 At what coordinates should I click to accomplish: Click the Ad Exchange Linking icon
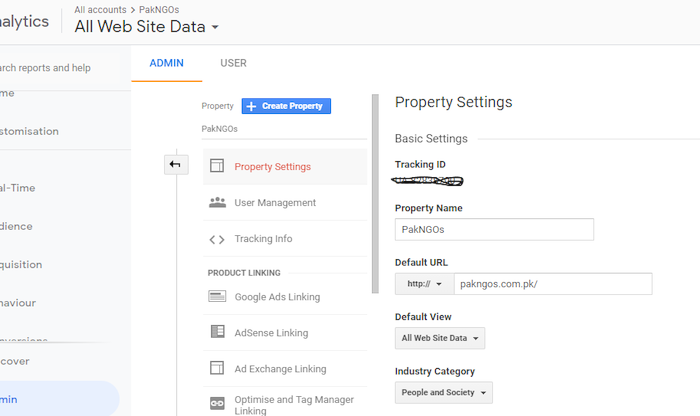pos(217,368)
